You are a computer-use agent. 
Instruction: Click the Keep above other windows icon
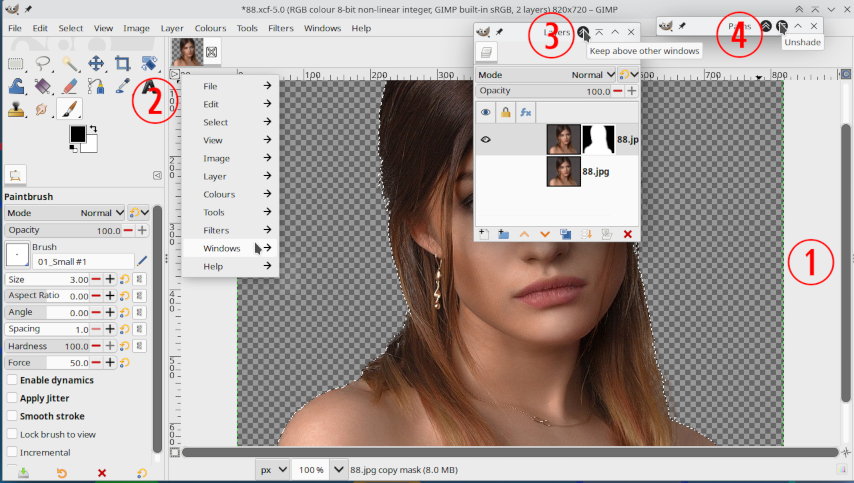[583, 32]
